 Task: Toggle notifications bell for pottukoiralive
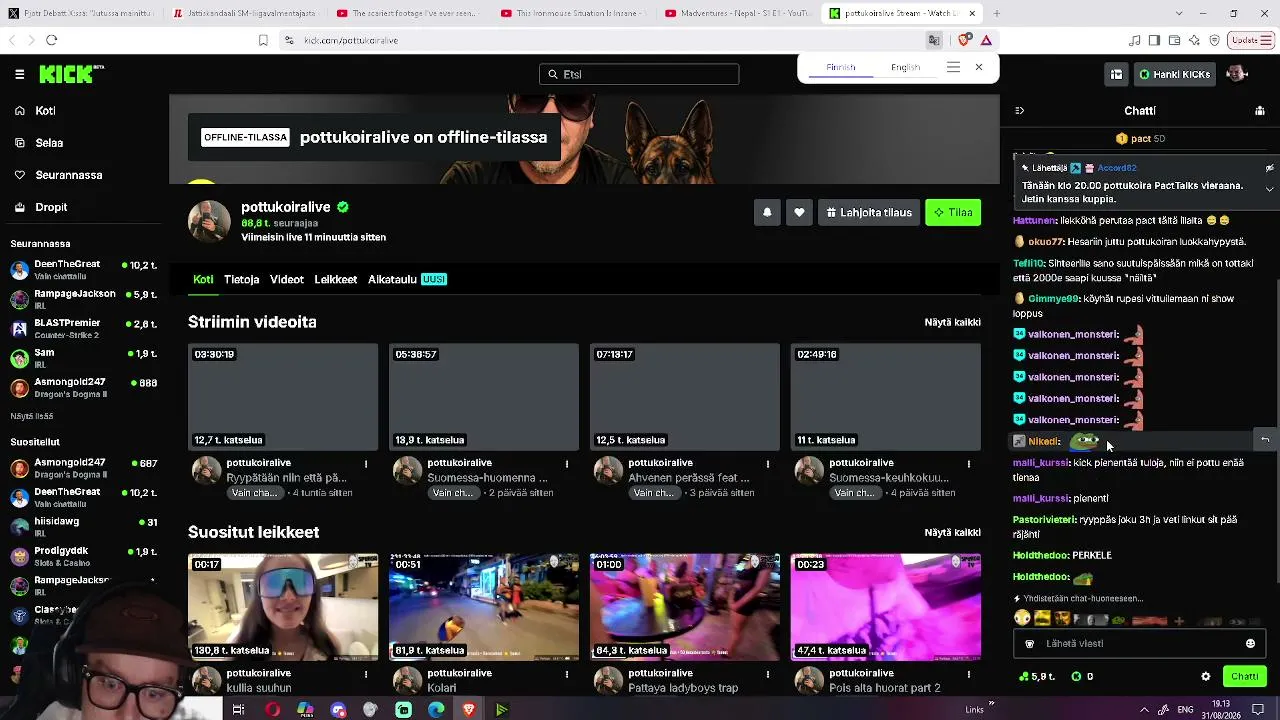coord(767,212)
